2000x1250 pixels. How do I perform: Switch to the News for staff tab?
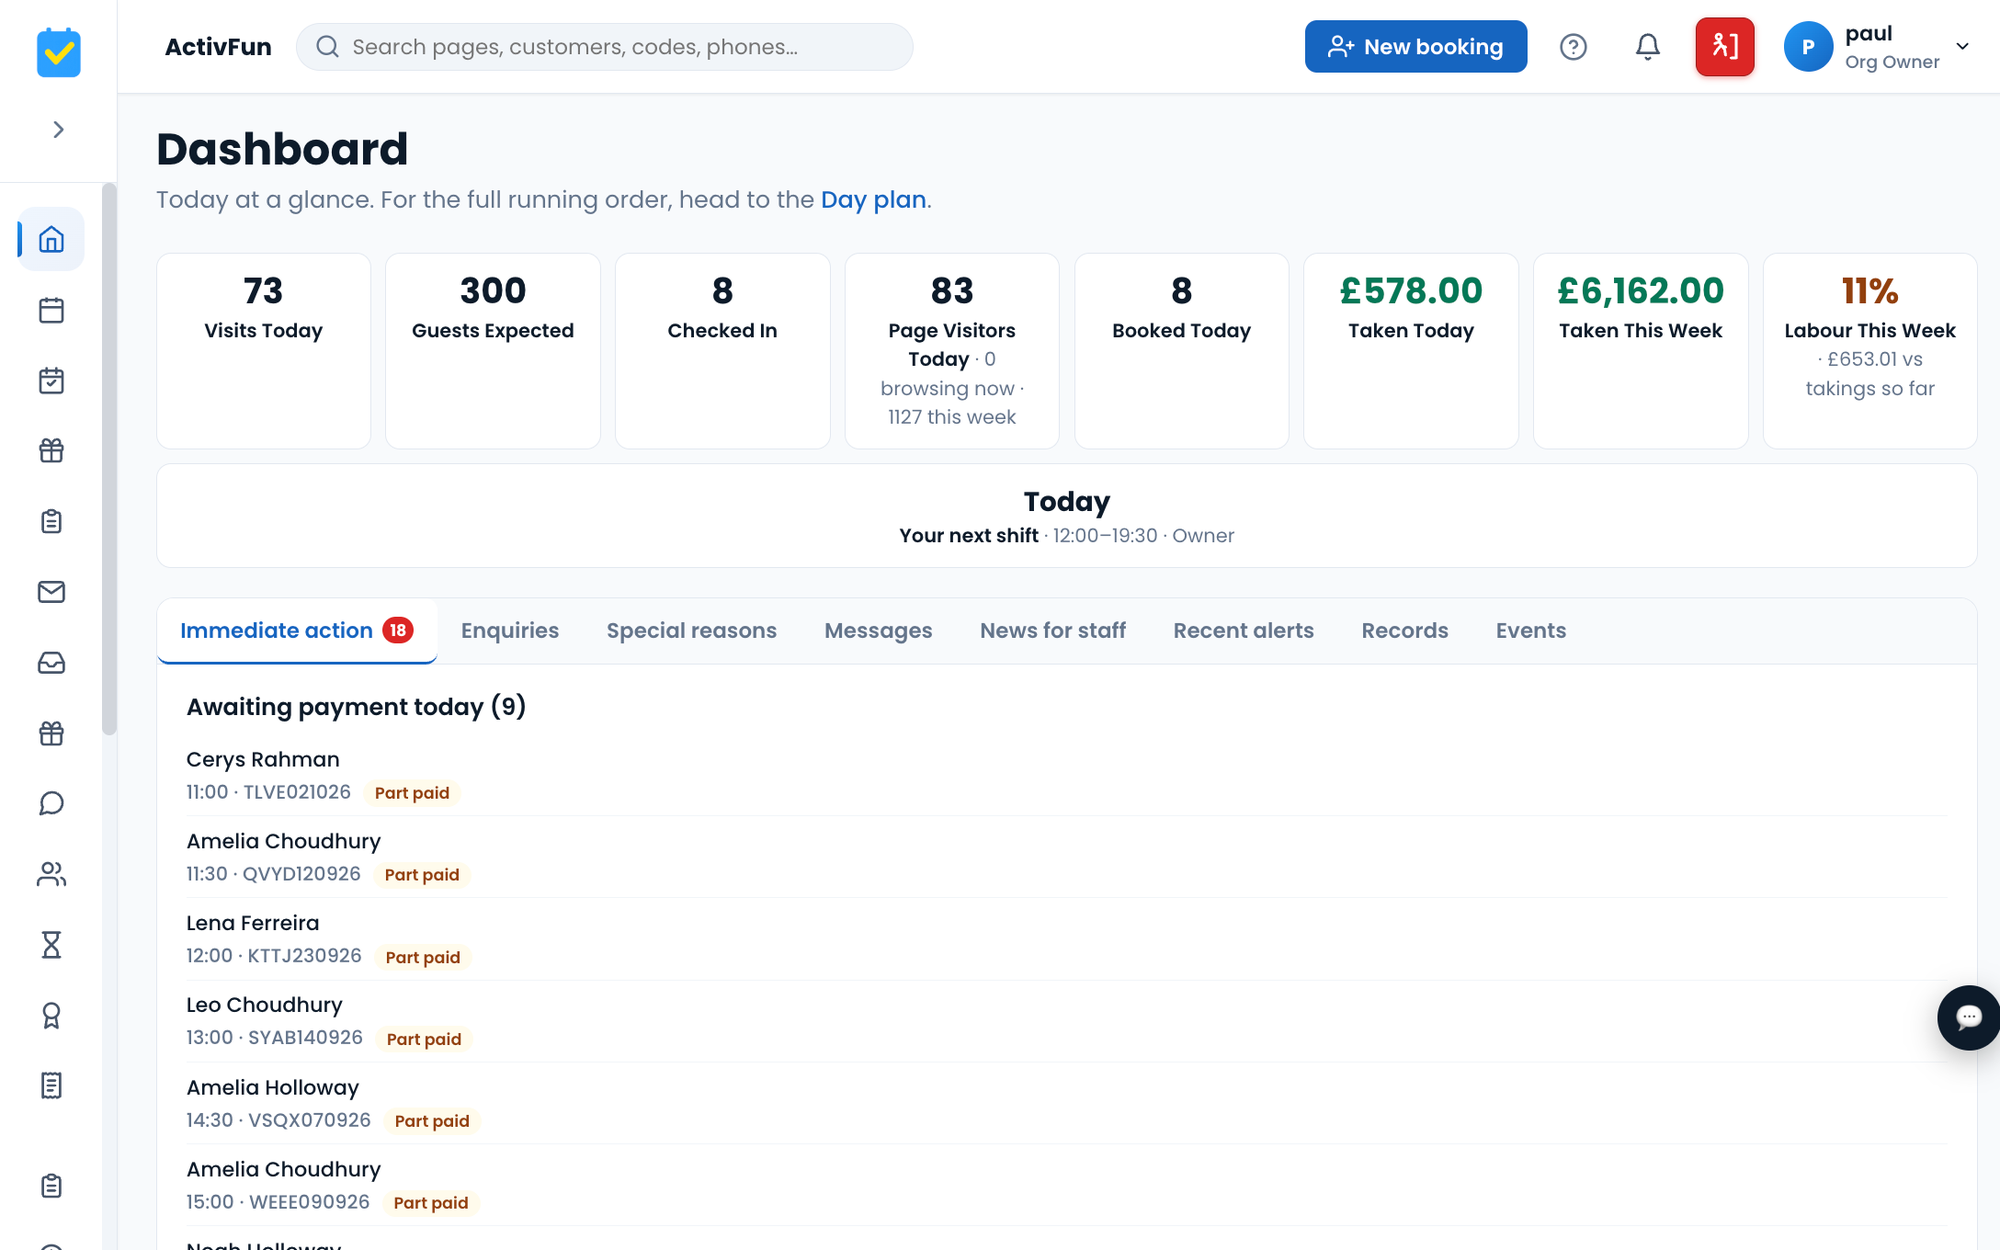coord(1052,631)
